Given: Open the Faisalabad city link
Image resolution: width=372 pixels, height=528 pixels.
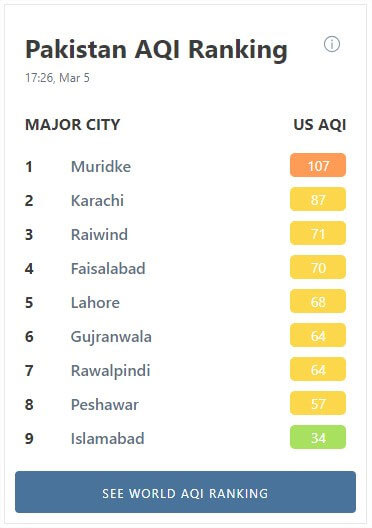Looking at the screenshot, I should click(x=108, y=268).
